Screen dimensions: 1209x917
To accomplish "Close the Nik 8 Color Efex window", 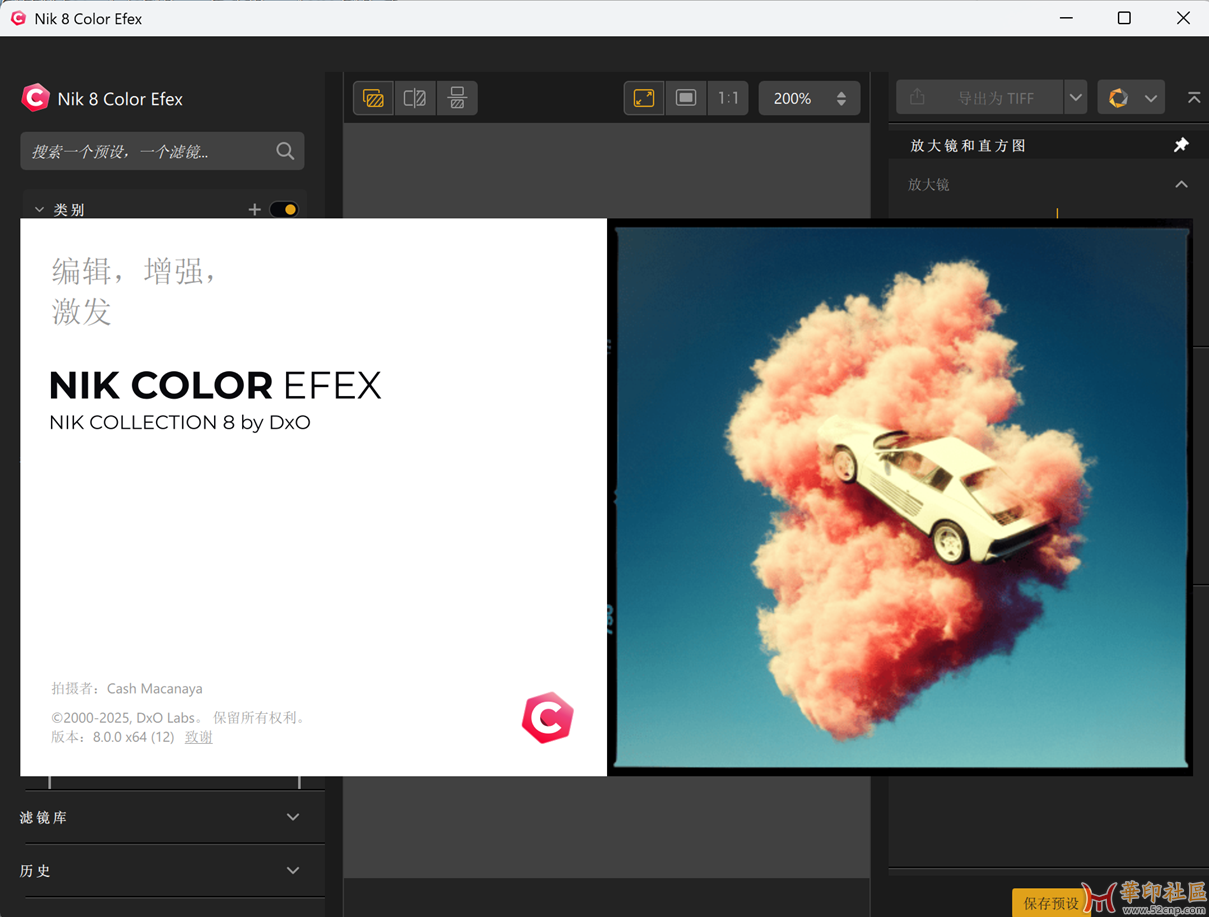I will pyautogui.click(x=1182, y=18).
